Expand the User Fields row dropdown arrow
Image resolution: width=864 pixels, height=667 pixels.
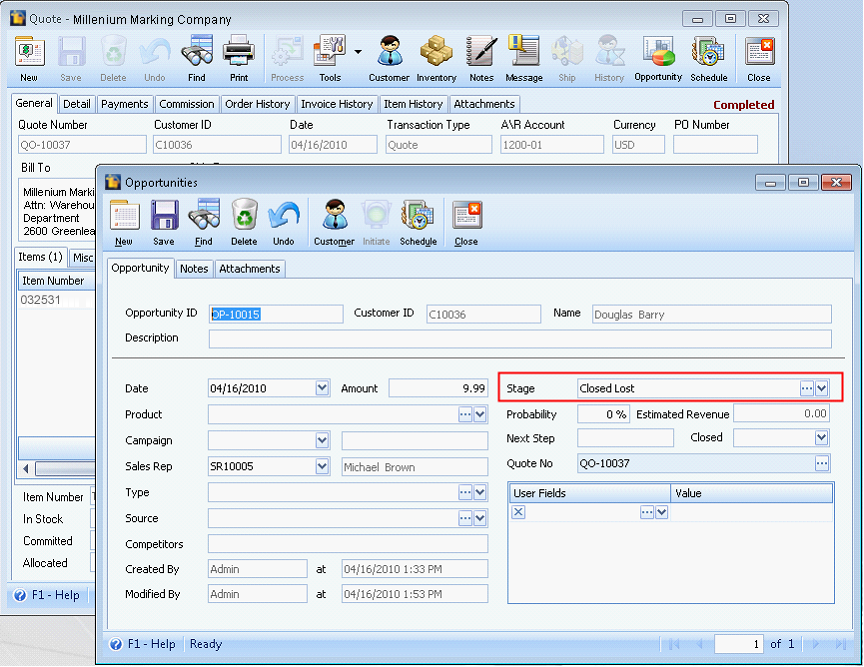pyautogui.click(x=662, y=512)
